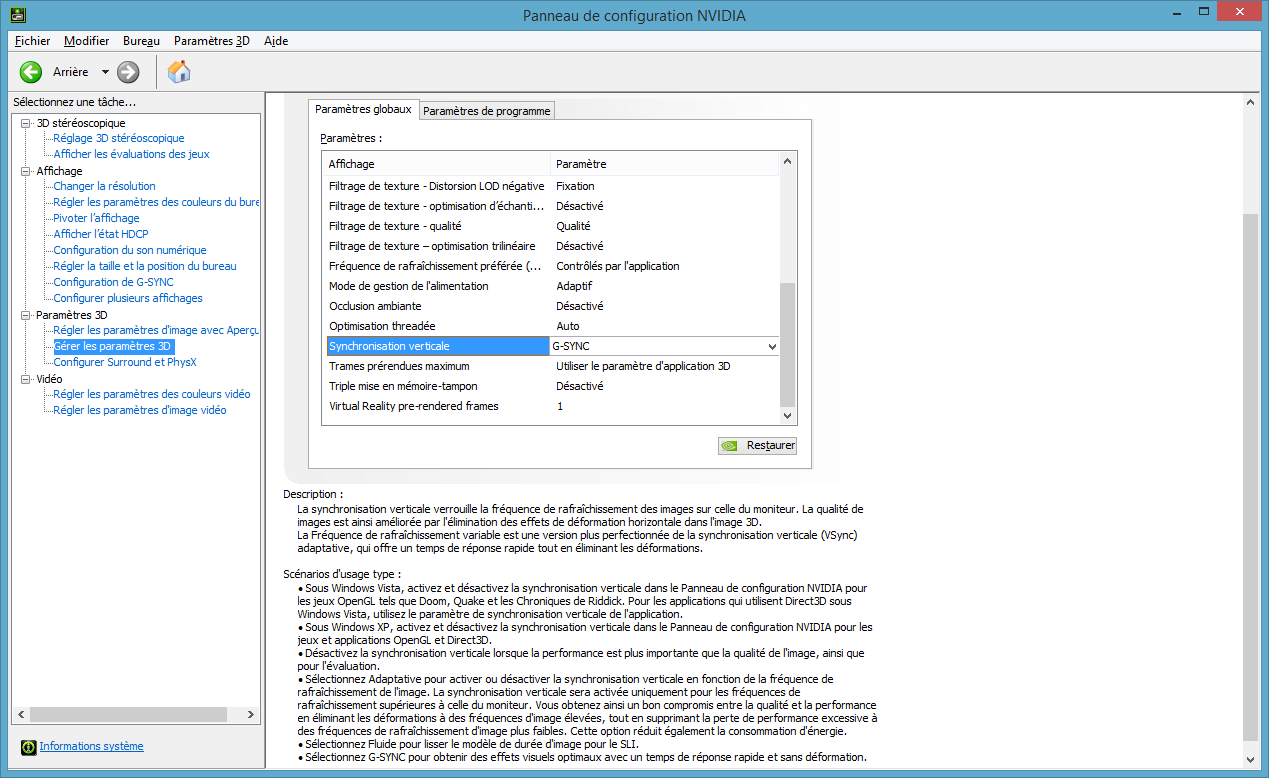Click the Restaurer button
Screen dimensions: 1269x778
click(757, 446)
